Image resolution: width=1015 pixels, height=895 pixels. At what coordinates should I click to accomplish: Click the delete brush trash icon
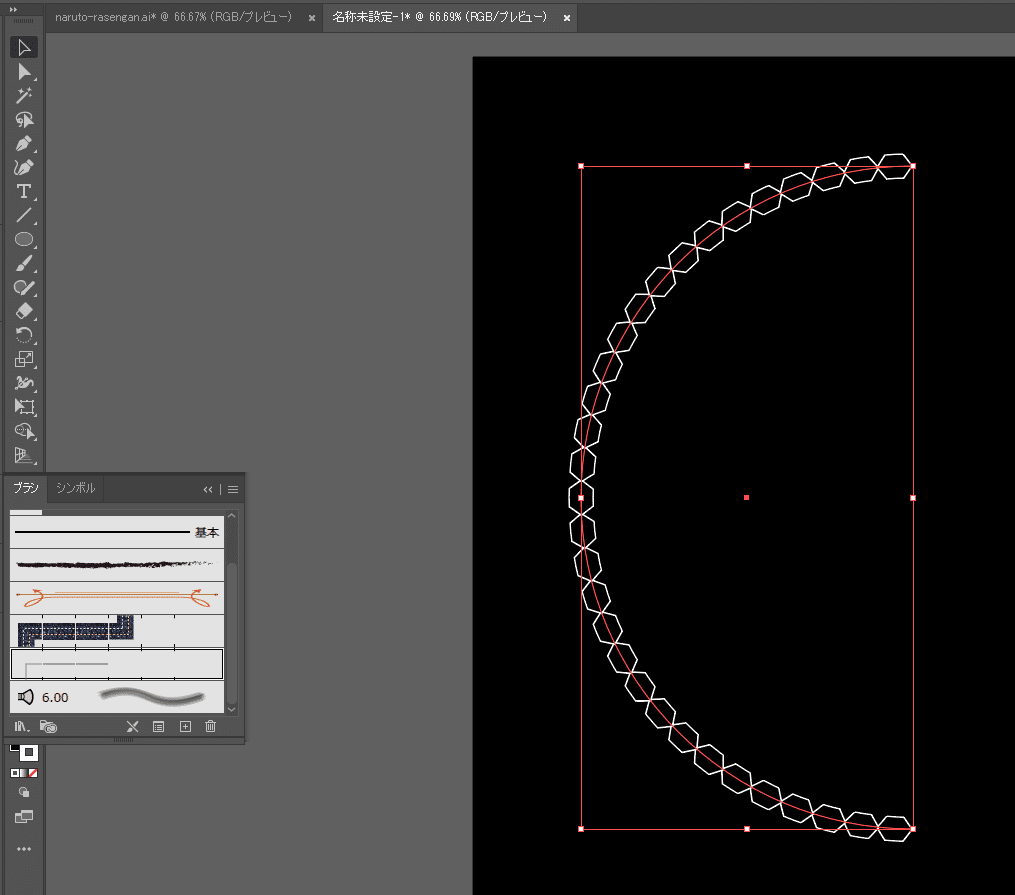(x=210, y=727)
